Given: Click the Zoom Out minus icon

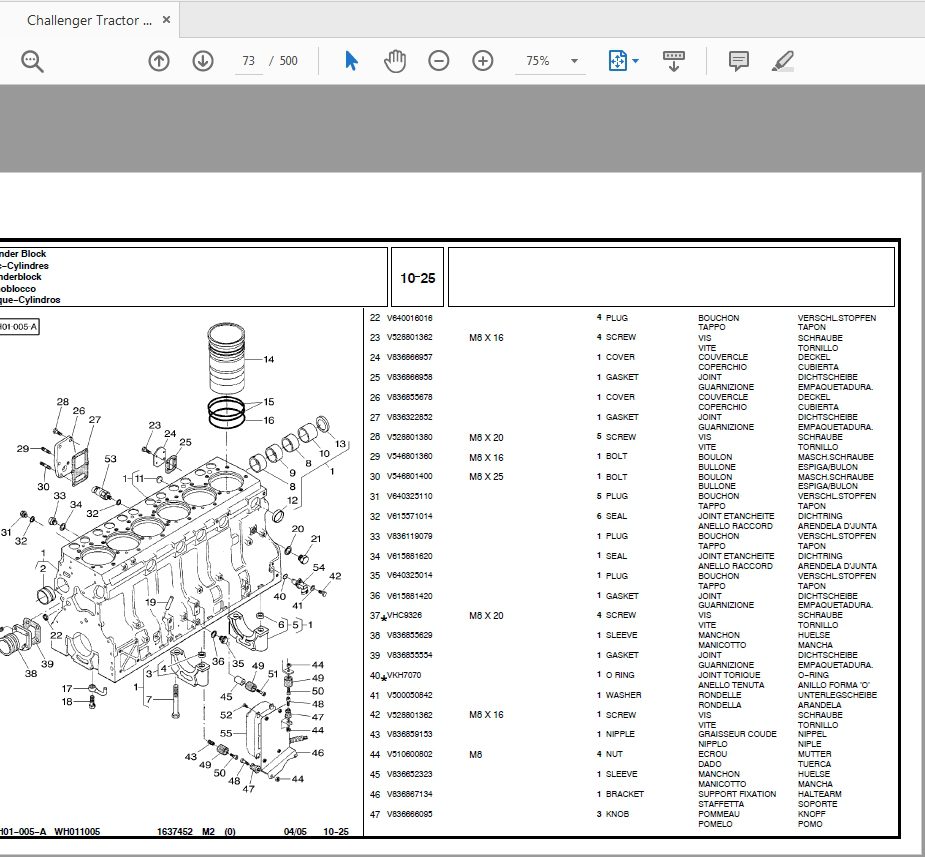Looking at the screenshot, I should [438, 61].
